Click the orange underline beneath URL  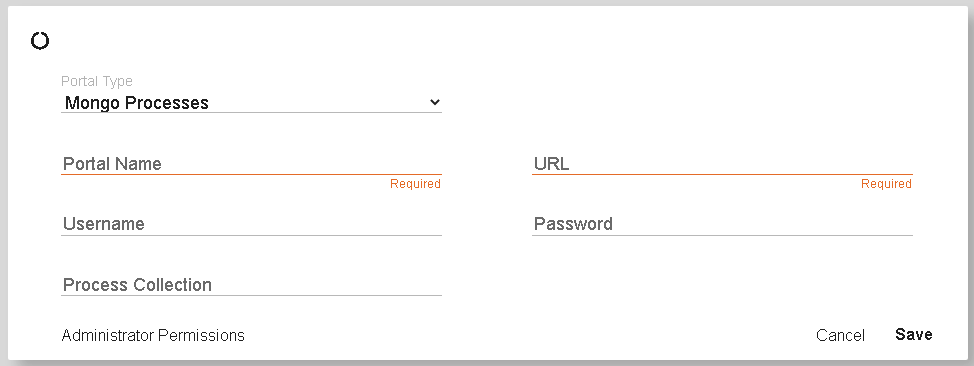(x=722, y=175)
